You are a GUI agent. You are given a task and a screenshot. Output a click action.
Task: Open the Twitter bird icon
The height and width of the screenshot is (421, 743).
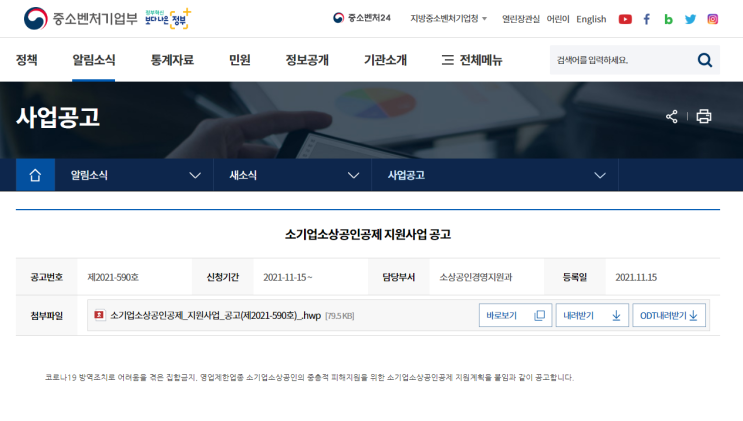click(690, 19)
